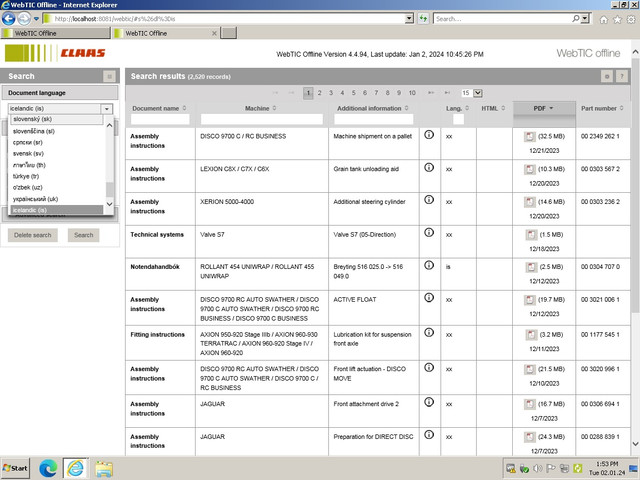Open PDF for DISCO 9700 C / RC BUSINESS (32.5 MB)
Screen dimensions: 640x480
click(529, 136)
